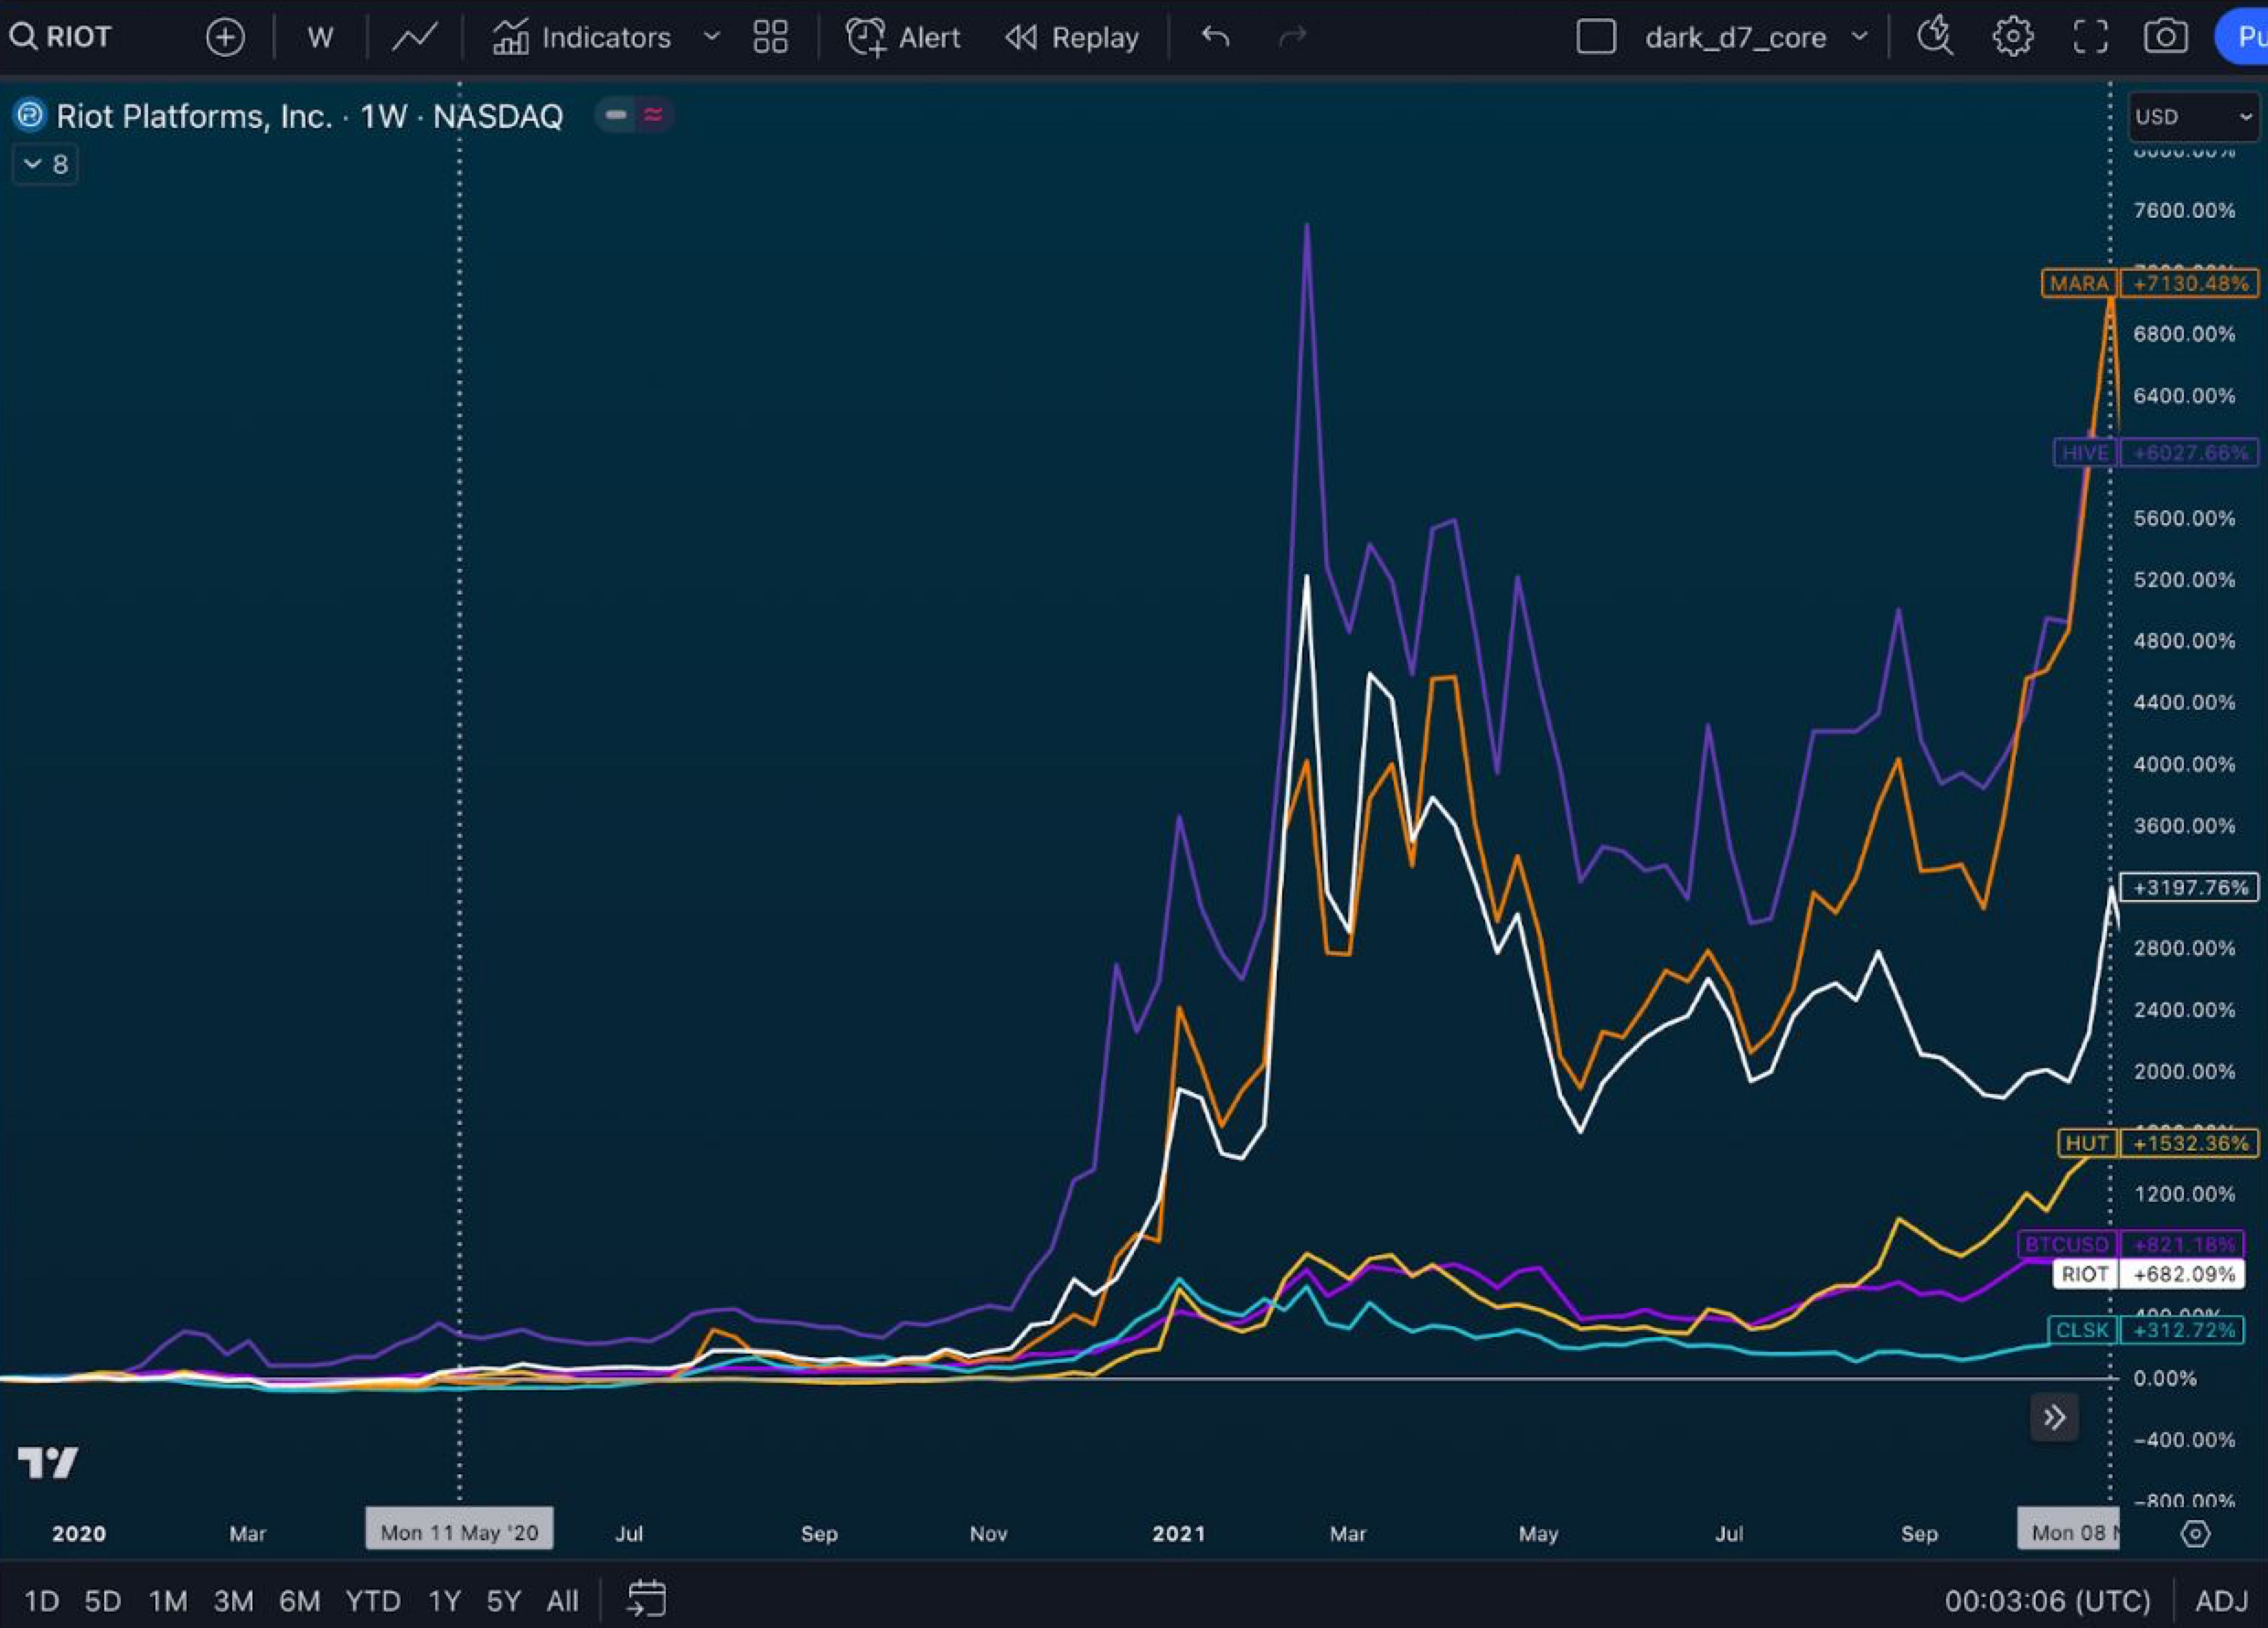The image size is (2268, 1628).
Task: Open the multi-chart layout grid icon
Action: point(770,36)
